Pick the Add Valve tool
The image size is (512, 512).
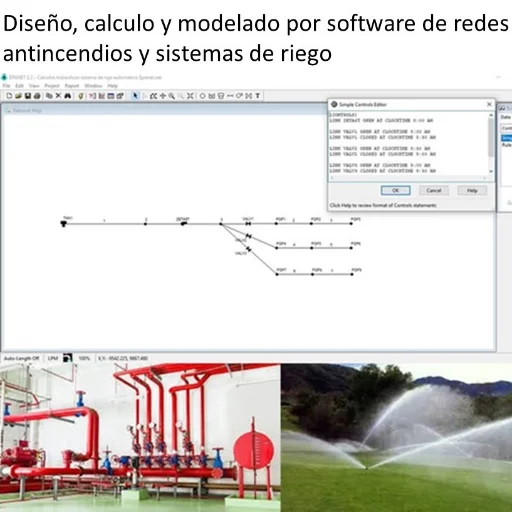tap(248, 96)
